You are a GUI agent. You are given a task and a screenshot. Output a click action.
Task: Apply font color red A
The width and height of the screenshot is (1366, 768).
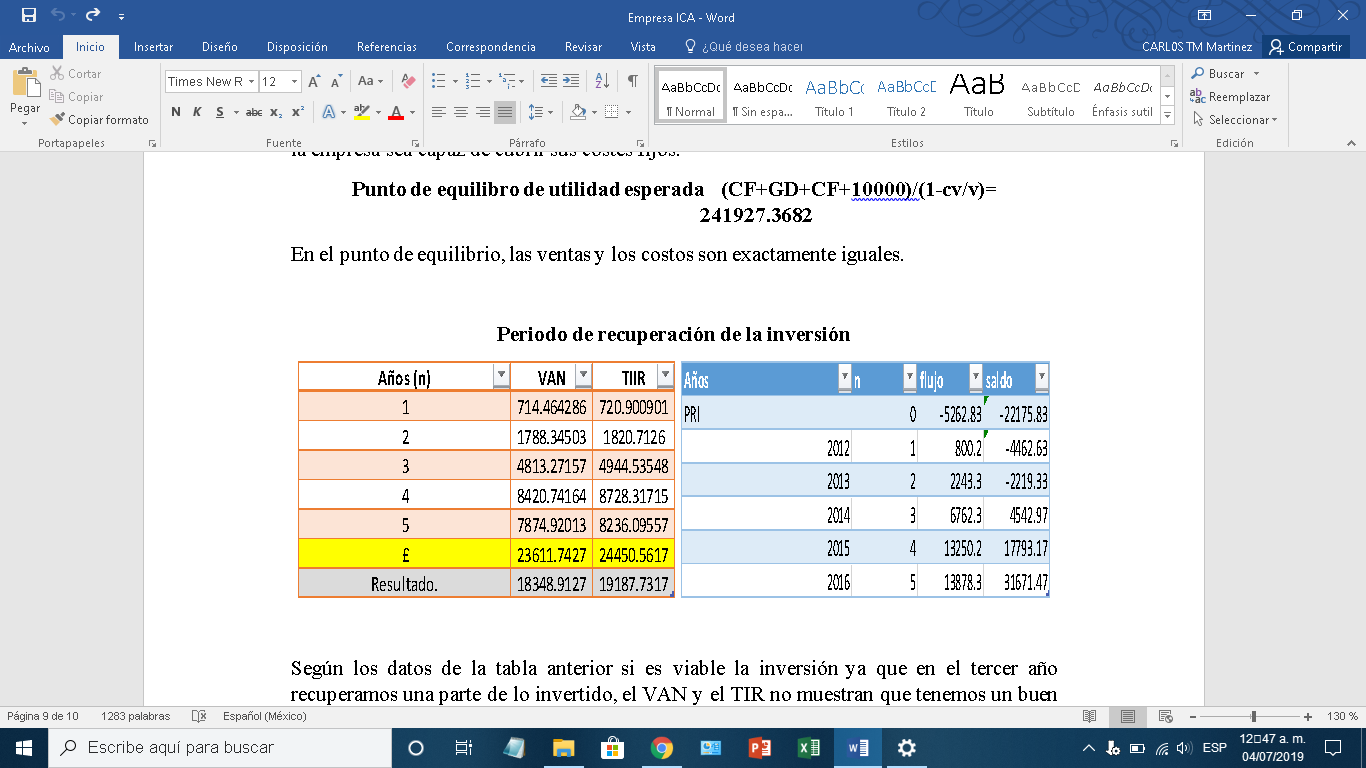point(396,112)
